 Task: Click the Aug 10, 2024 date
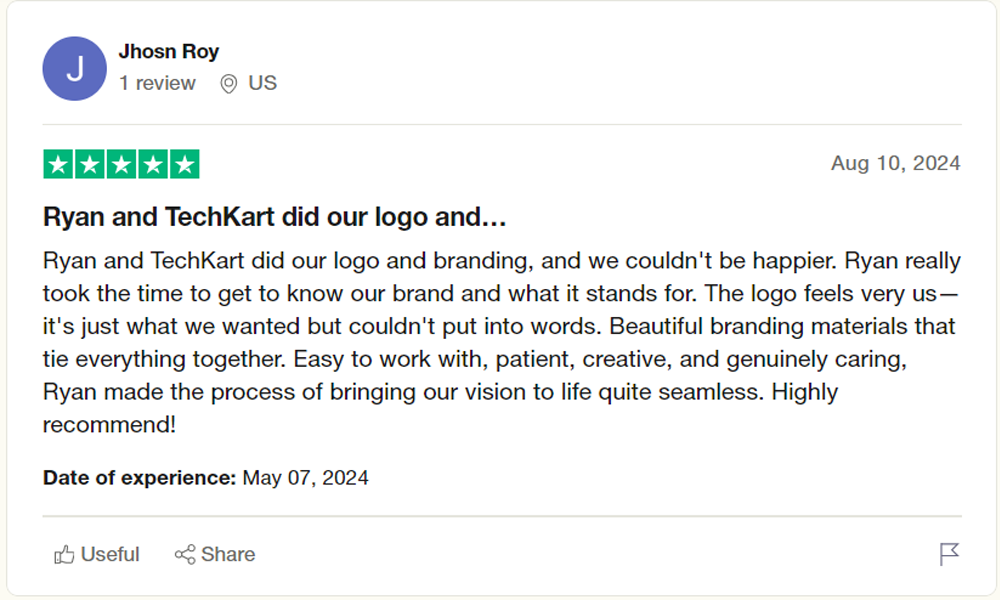(895, 163)
